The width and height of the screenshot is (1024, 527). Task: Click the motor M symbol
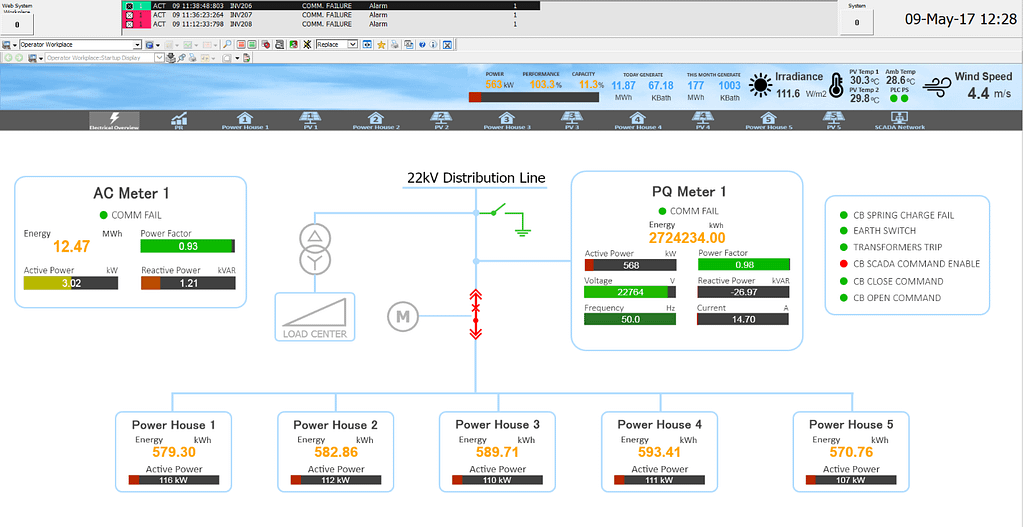point(403,316)
